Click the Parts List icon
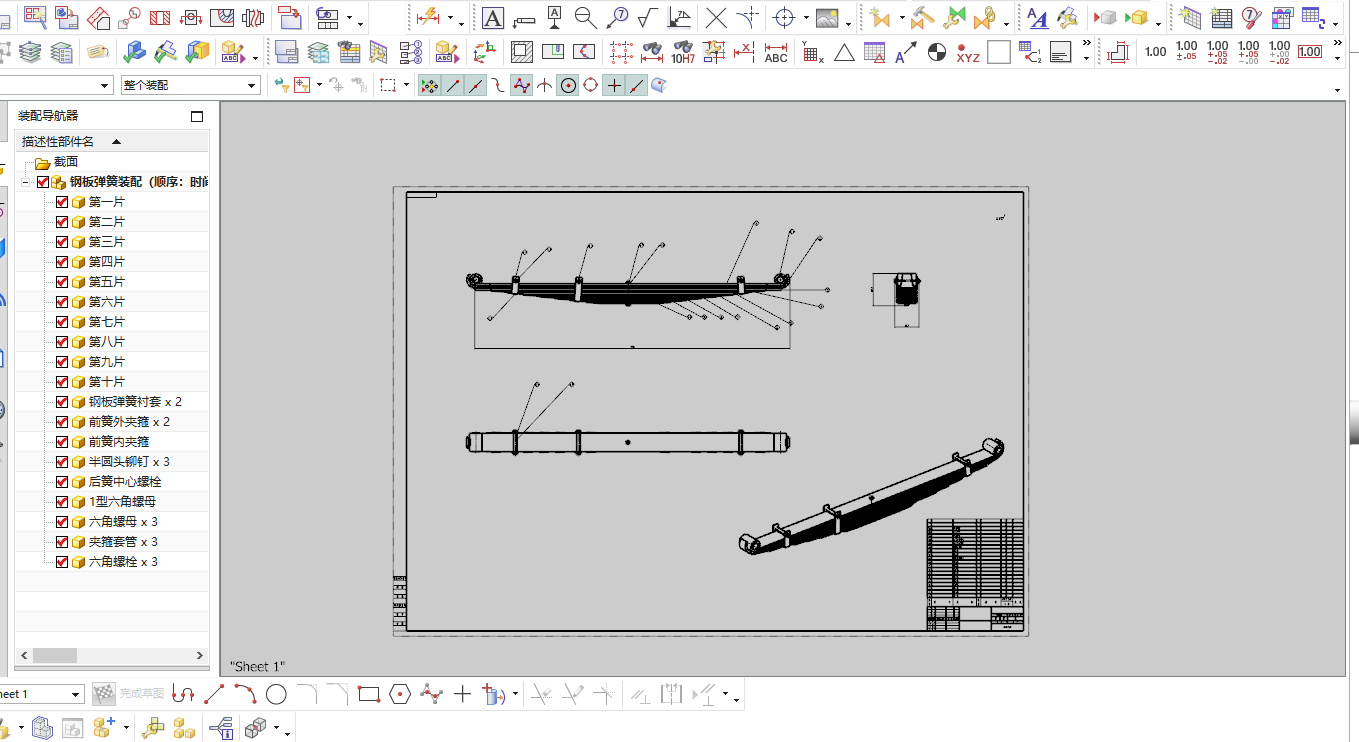Screen dimensions: 1359x742 point(1221,18)
